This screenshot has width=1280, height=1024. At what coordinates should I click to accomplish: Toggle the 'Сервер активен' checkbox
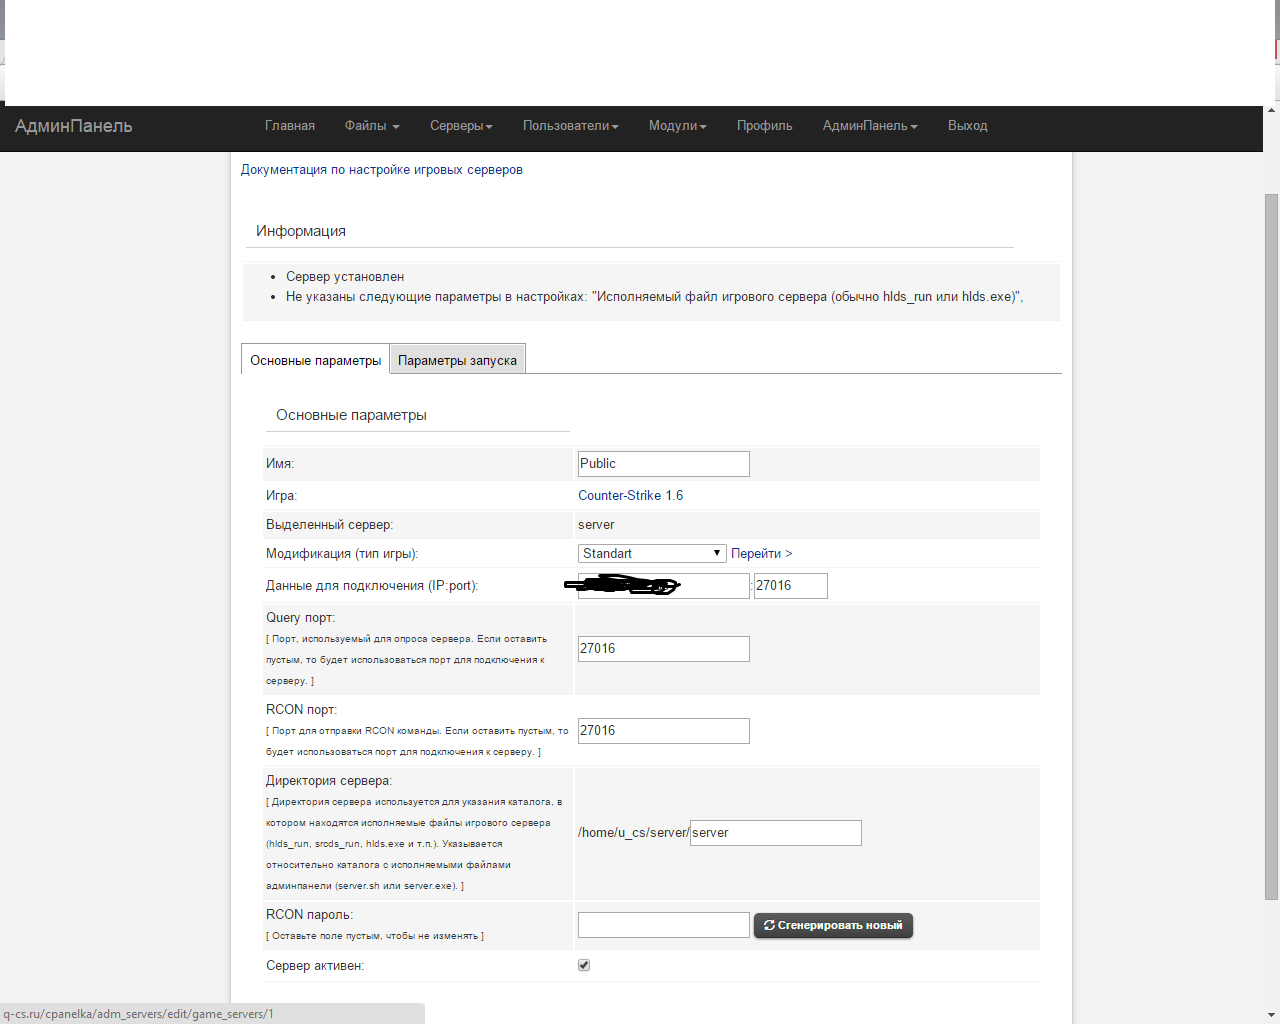coord(584,965)
